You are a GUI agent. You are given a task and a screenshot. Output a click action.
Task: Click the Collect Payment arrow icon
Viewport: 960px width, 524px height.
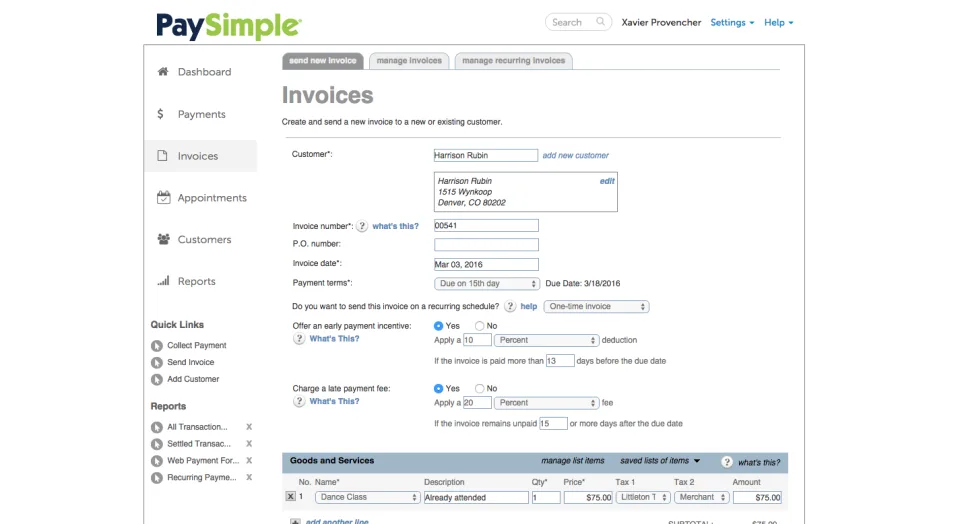[x=157, y=346]
